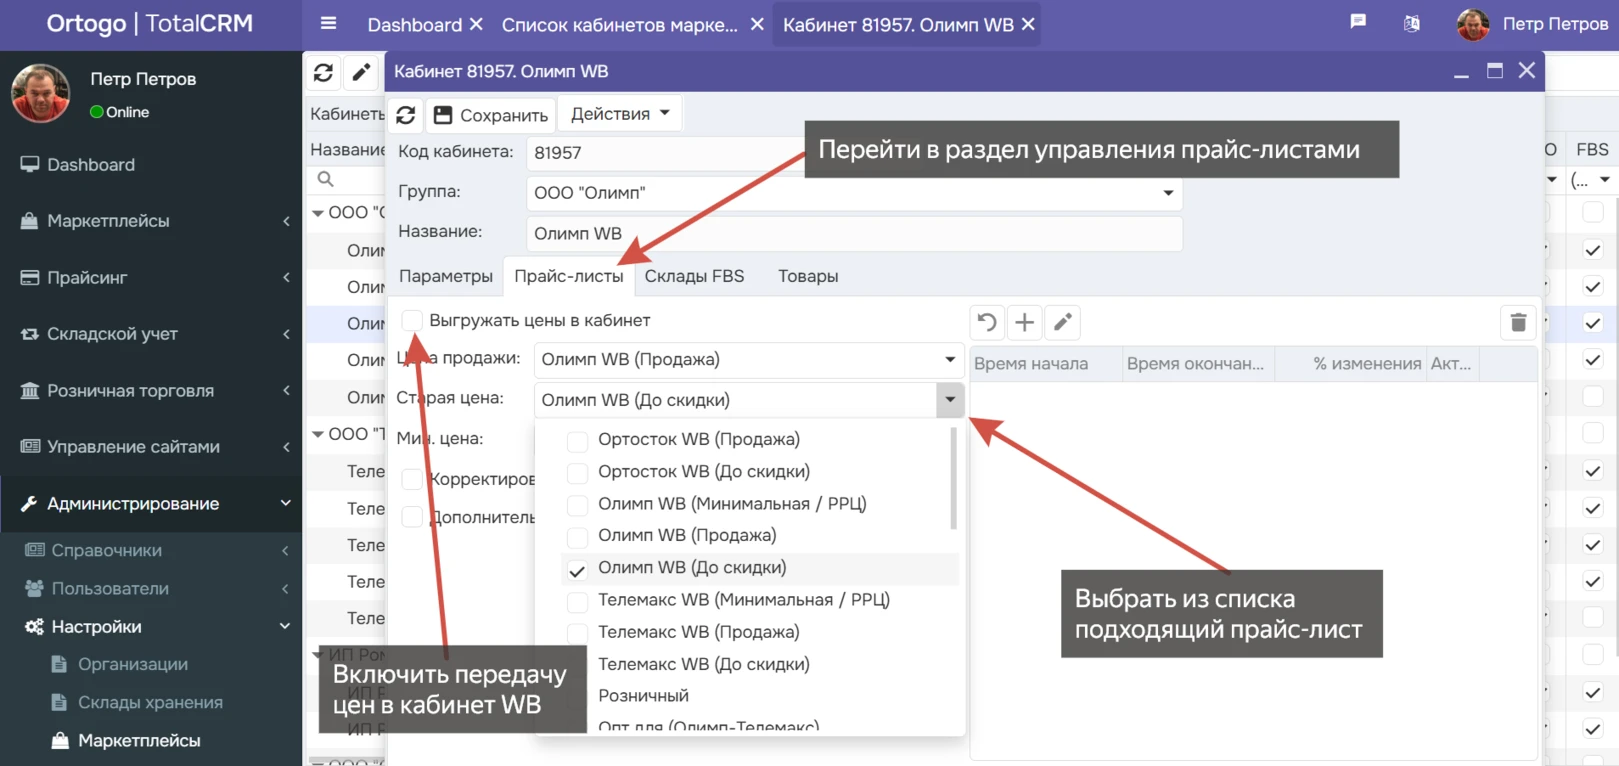
Task: Enable Выгружать цены в кабинет checkbox
Action: point(411,320)
